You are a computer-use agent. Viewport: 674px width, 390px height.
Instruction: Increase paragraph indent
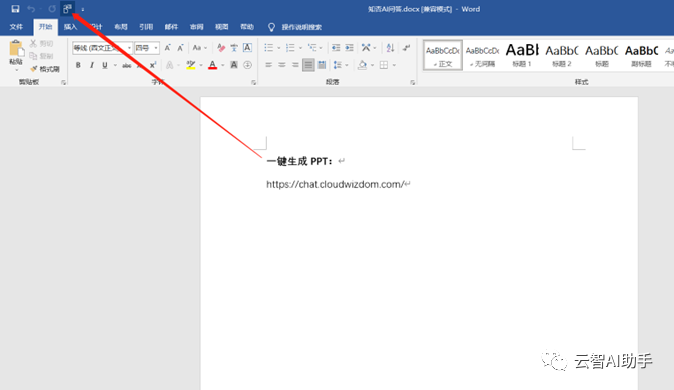[x=349, y=47]
